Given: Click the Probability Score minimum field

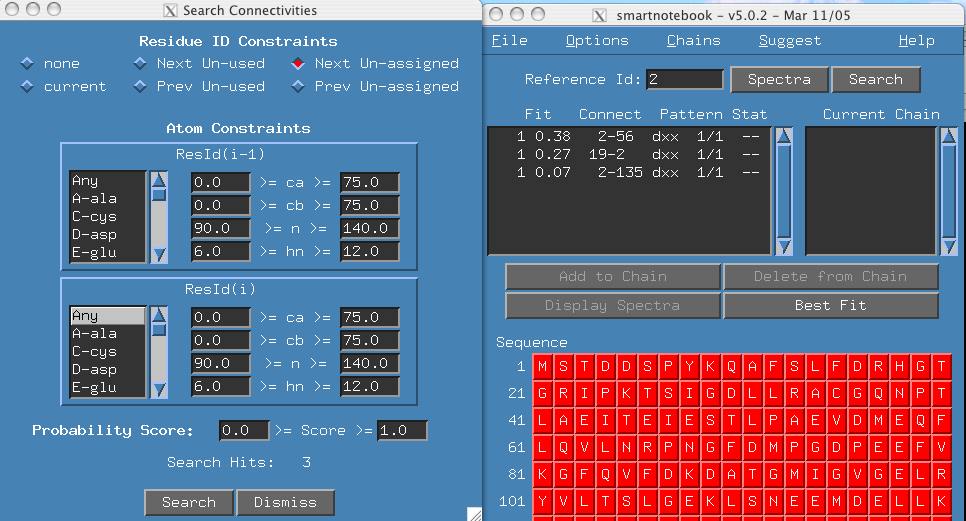Looking at the screenshot, I should [x=244, y=431].
